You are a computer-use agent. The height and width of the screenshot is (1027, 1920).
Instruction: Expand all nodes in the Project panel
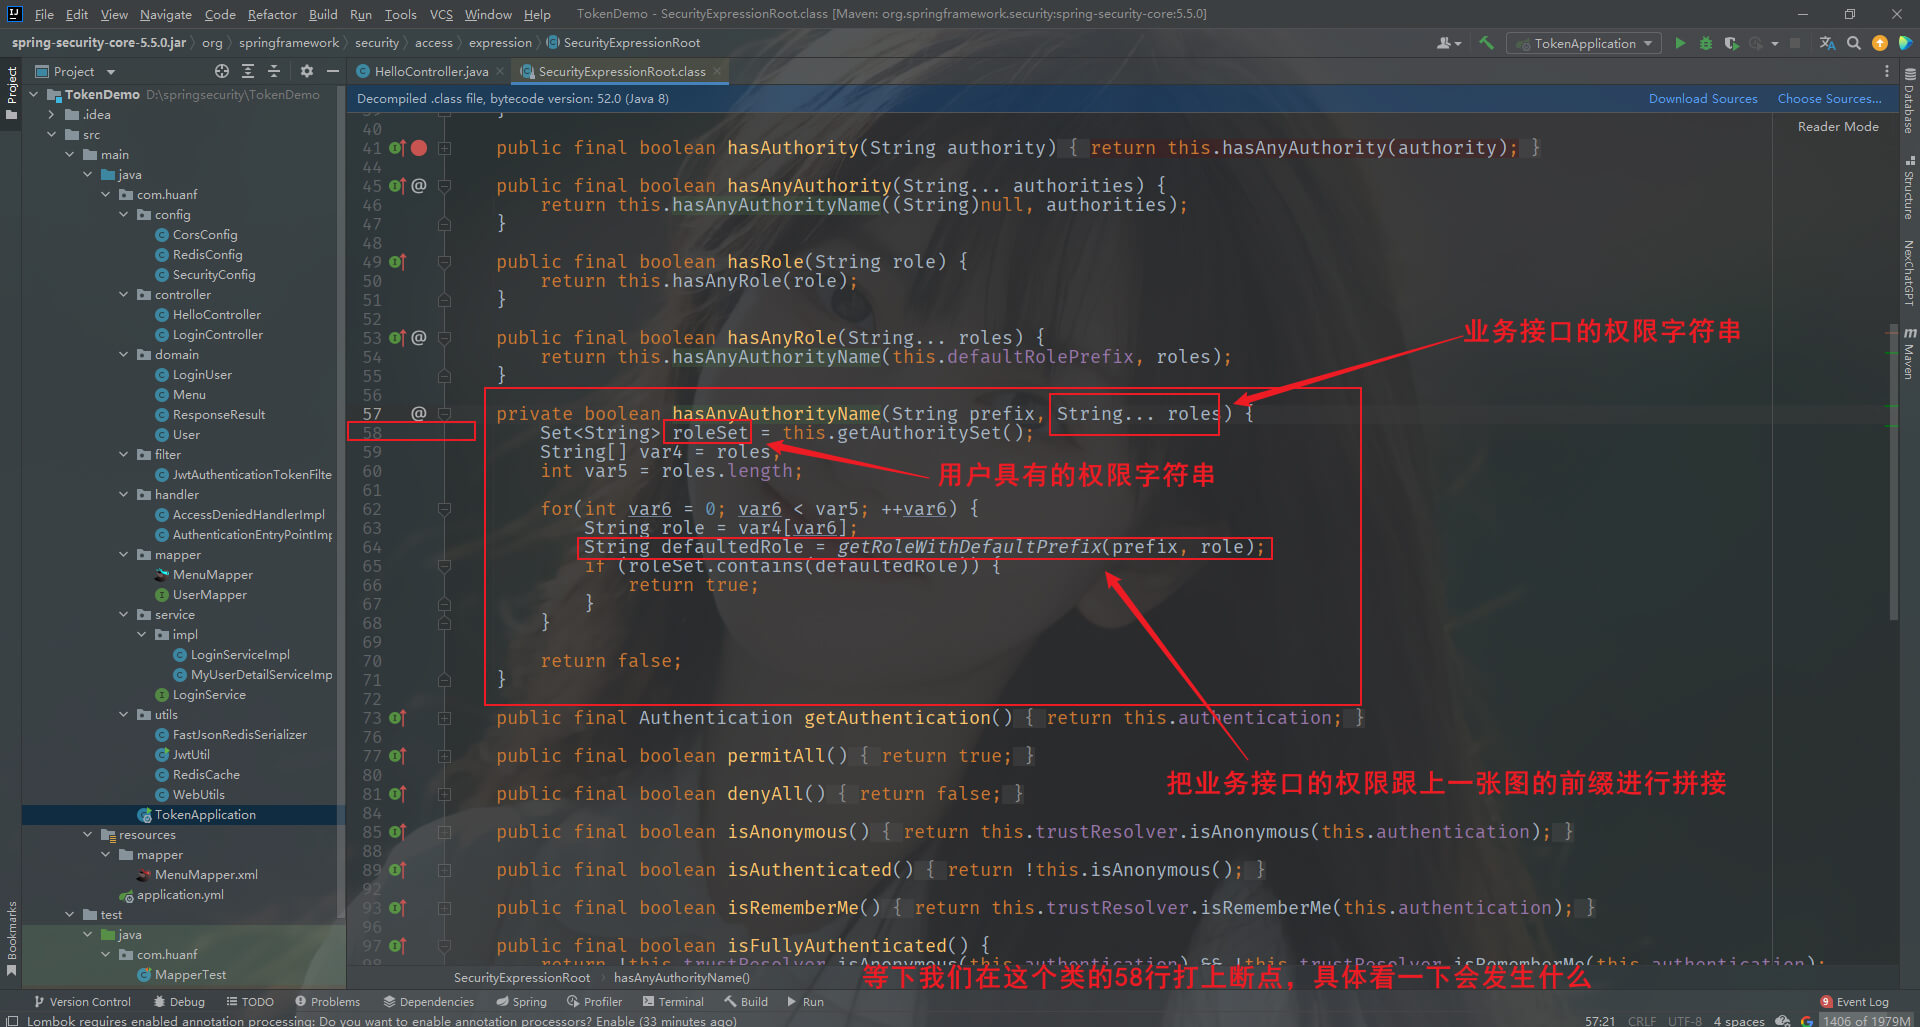coord(248,71)
